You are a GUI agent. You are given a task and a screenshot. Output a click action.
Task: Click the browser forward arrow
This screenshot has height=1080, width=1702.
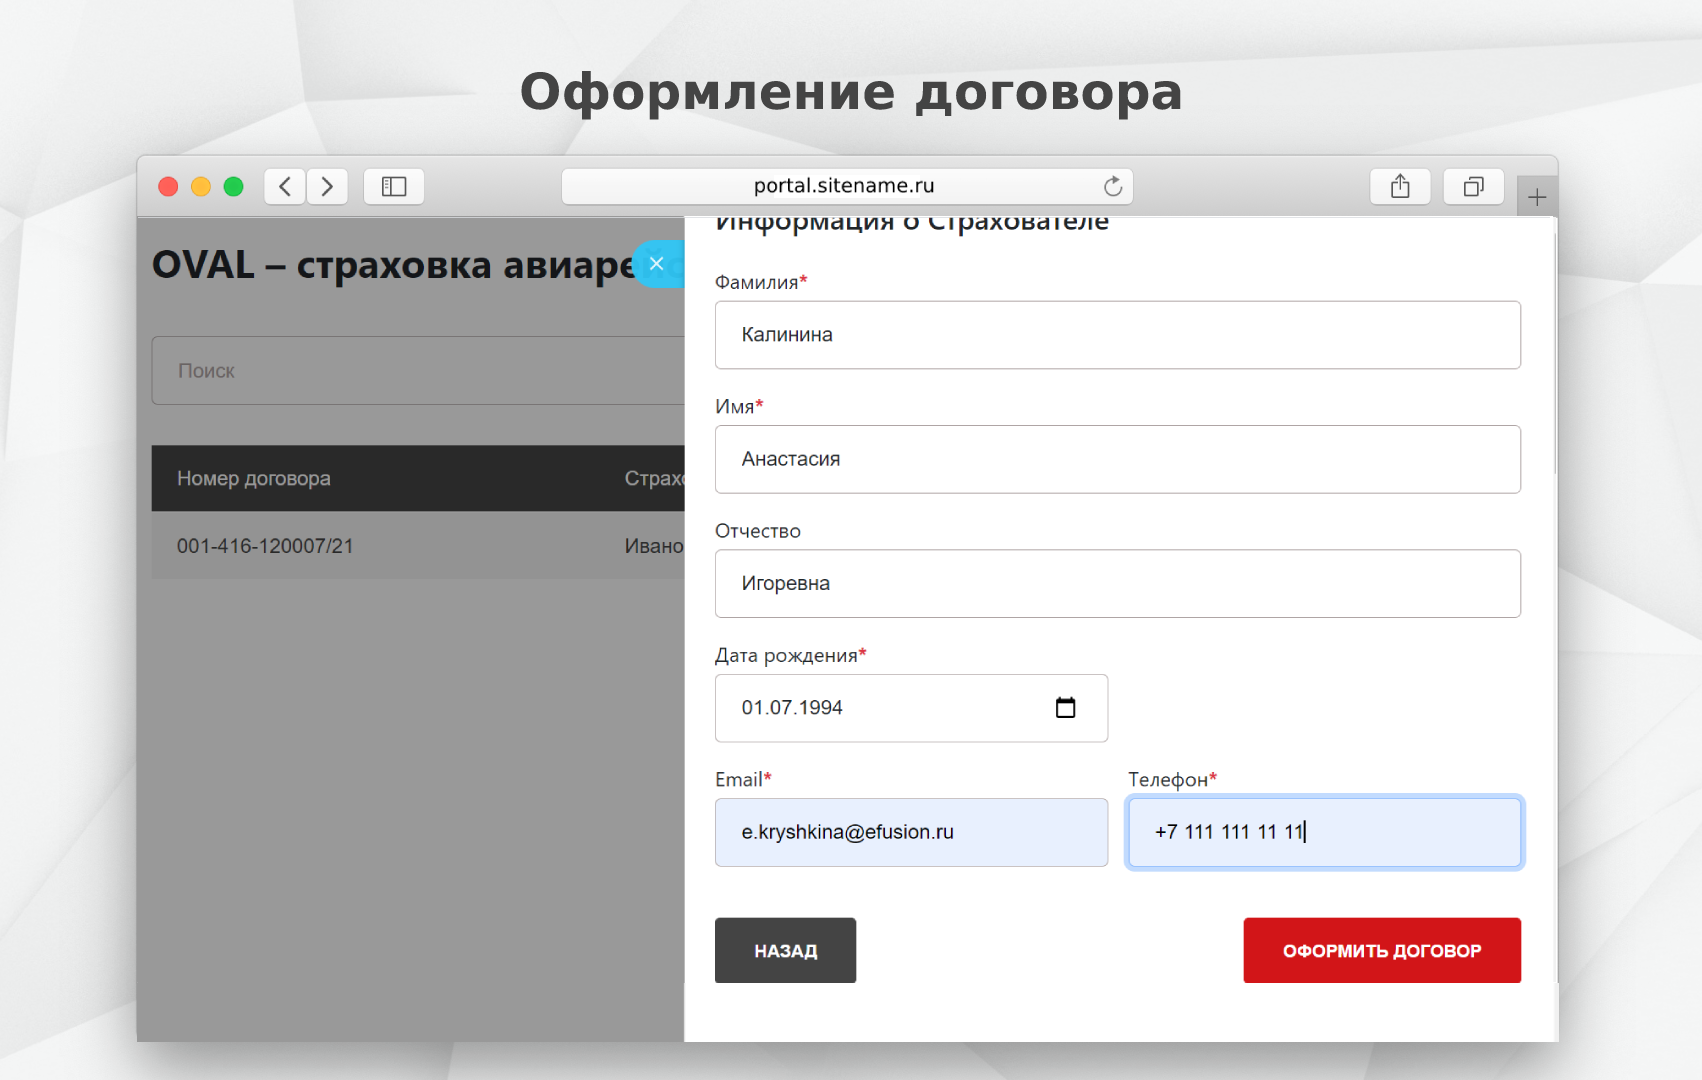pyautogui.click(x=327, y=187)
